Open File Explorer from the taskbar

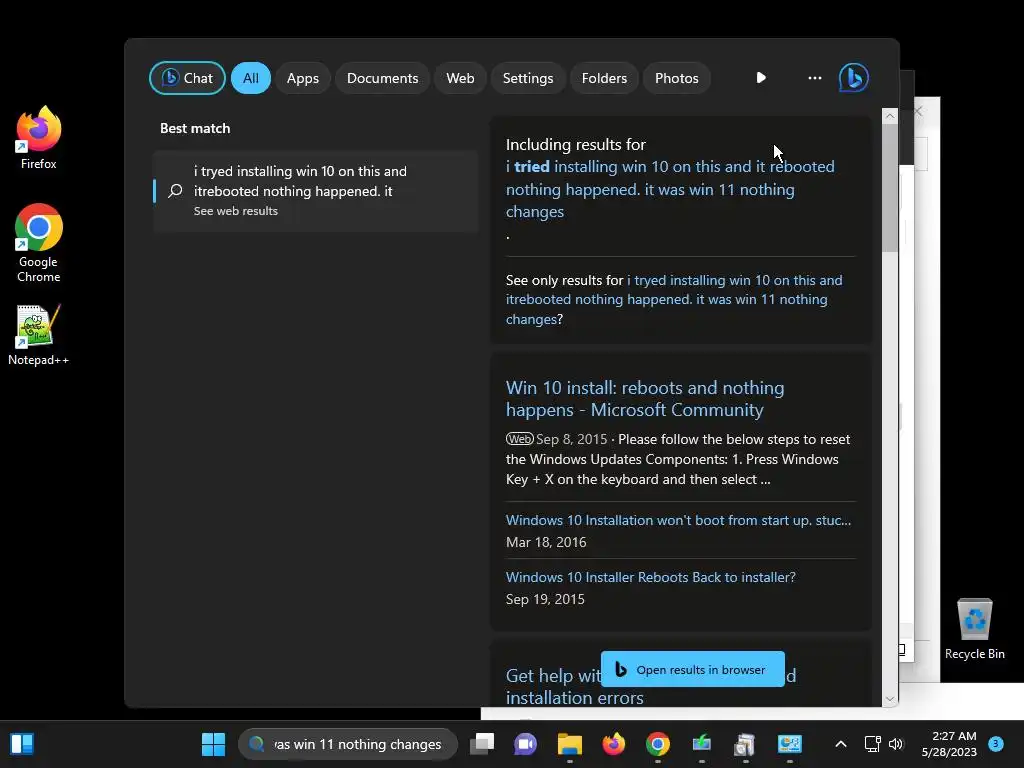(x=569, y=744)
